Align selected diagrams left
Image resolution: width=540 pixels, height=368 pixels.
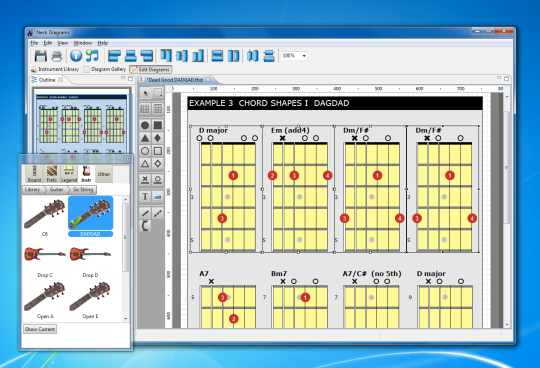(x=115, y=55)
